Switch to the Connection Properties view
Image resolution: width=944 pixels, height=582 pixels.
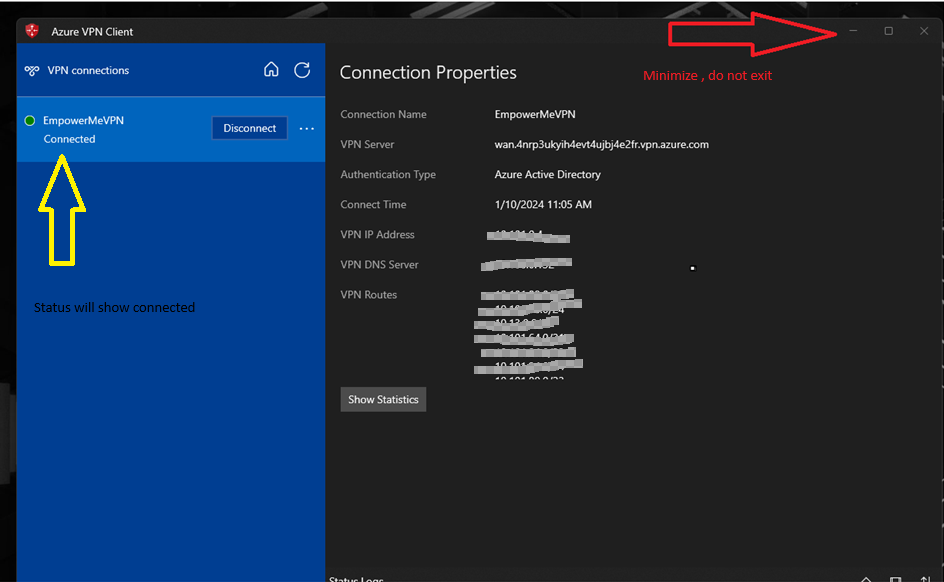428,72
